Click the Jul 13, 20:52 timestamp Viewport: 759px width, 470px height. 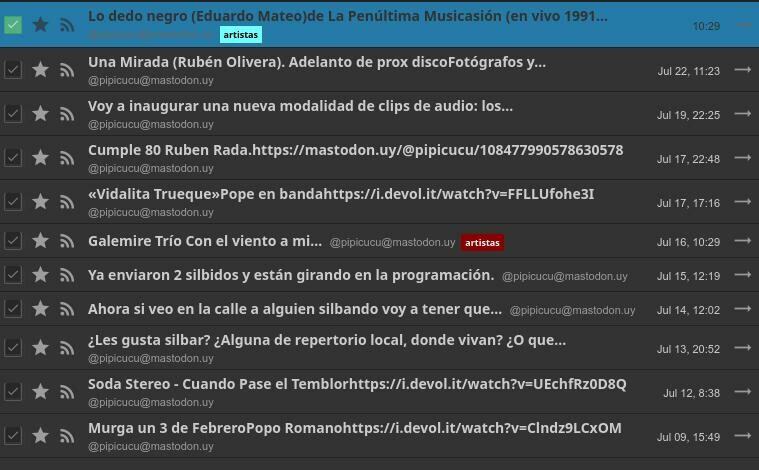tap(688, 349)
